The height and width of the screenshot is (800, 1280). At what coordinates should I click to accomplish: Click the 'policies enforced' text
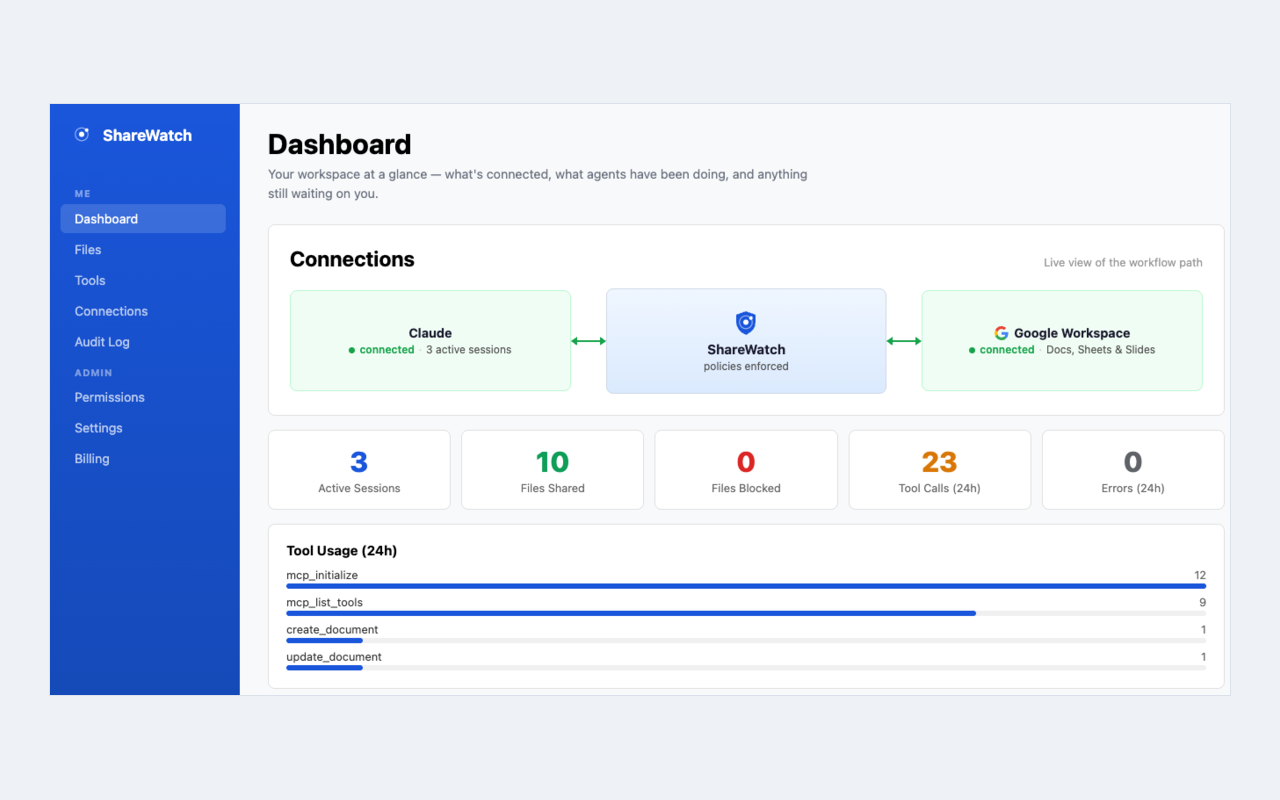point(746,367)
